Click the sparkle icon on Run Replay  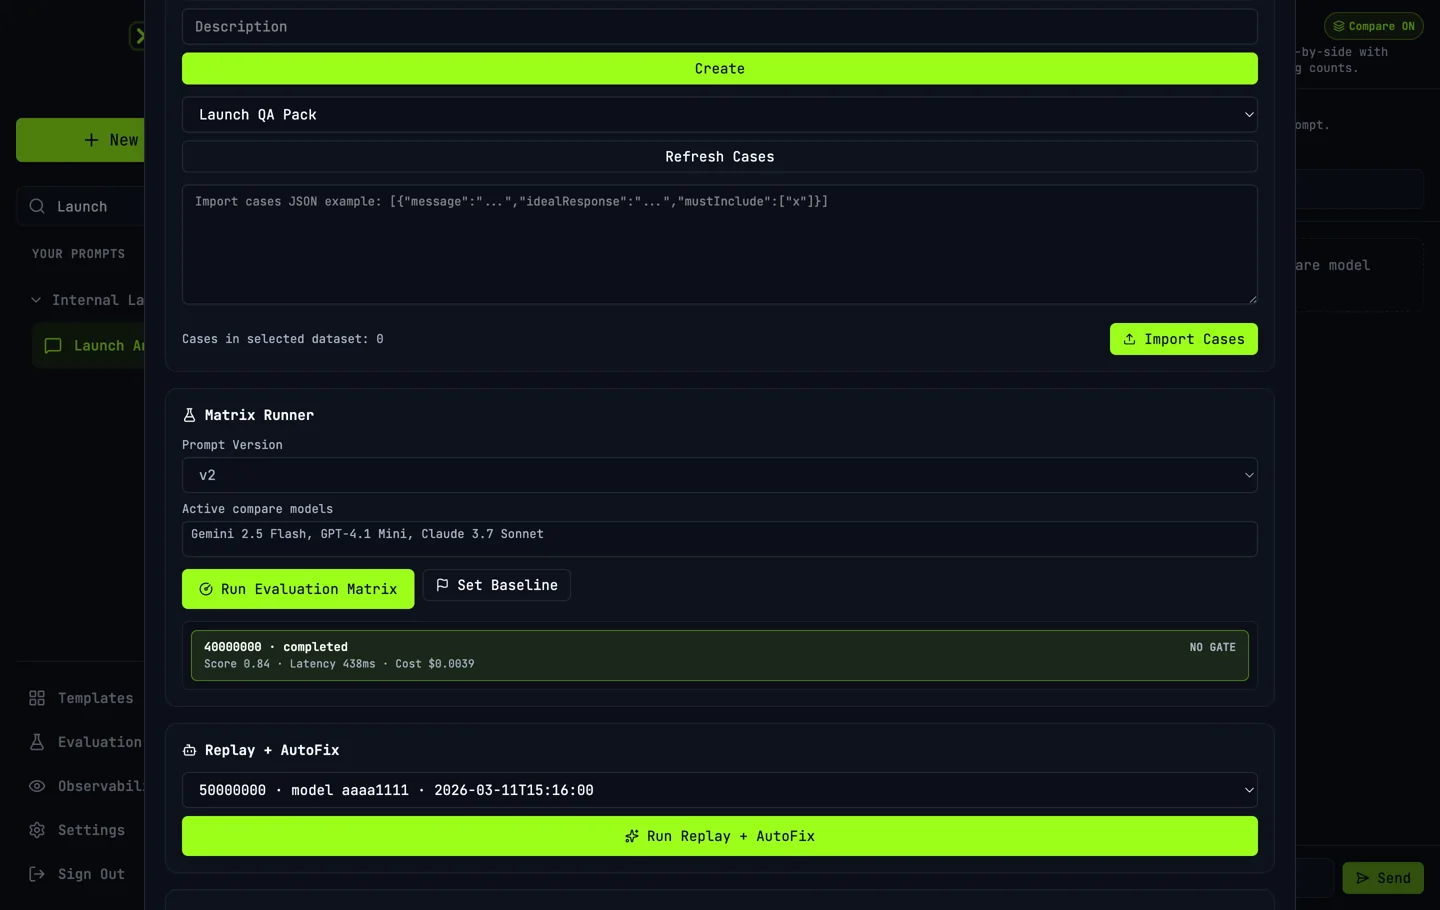click(632, 836)
